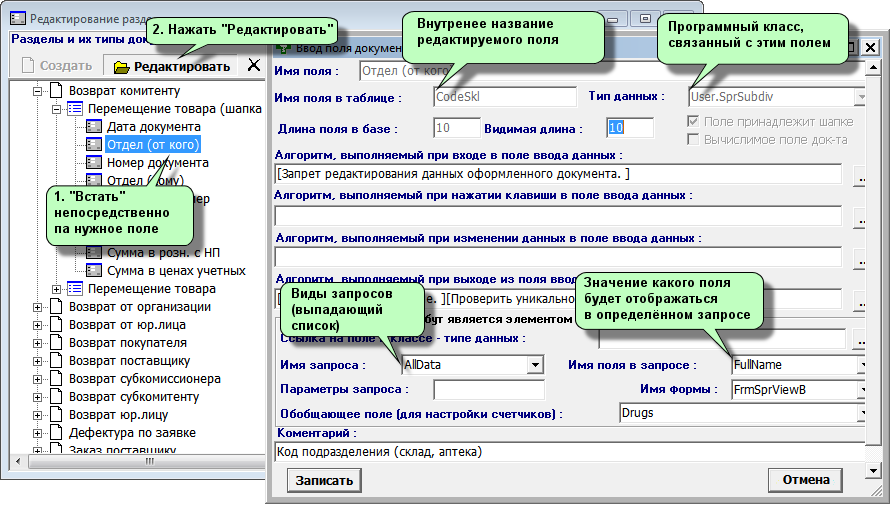Click the tree scrollbar left arrow
890x505 pixels.
(19, 461)
